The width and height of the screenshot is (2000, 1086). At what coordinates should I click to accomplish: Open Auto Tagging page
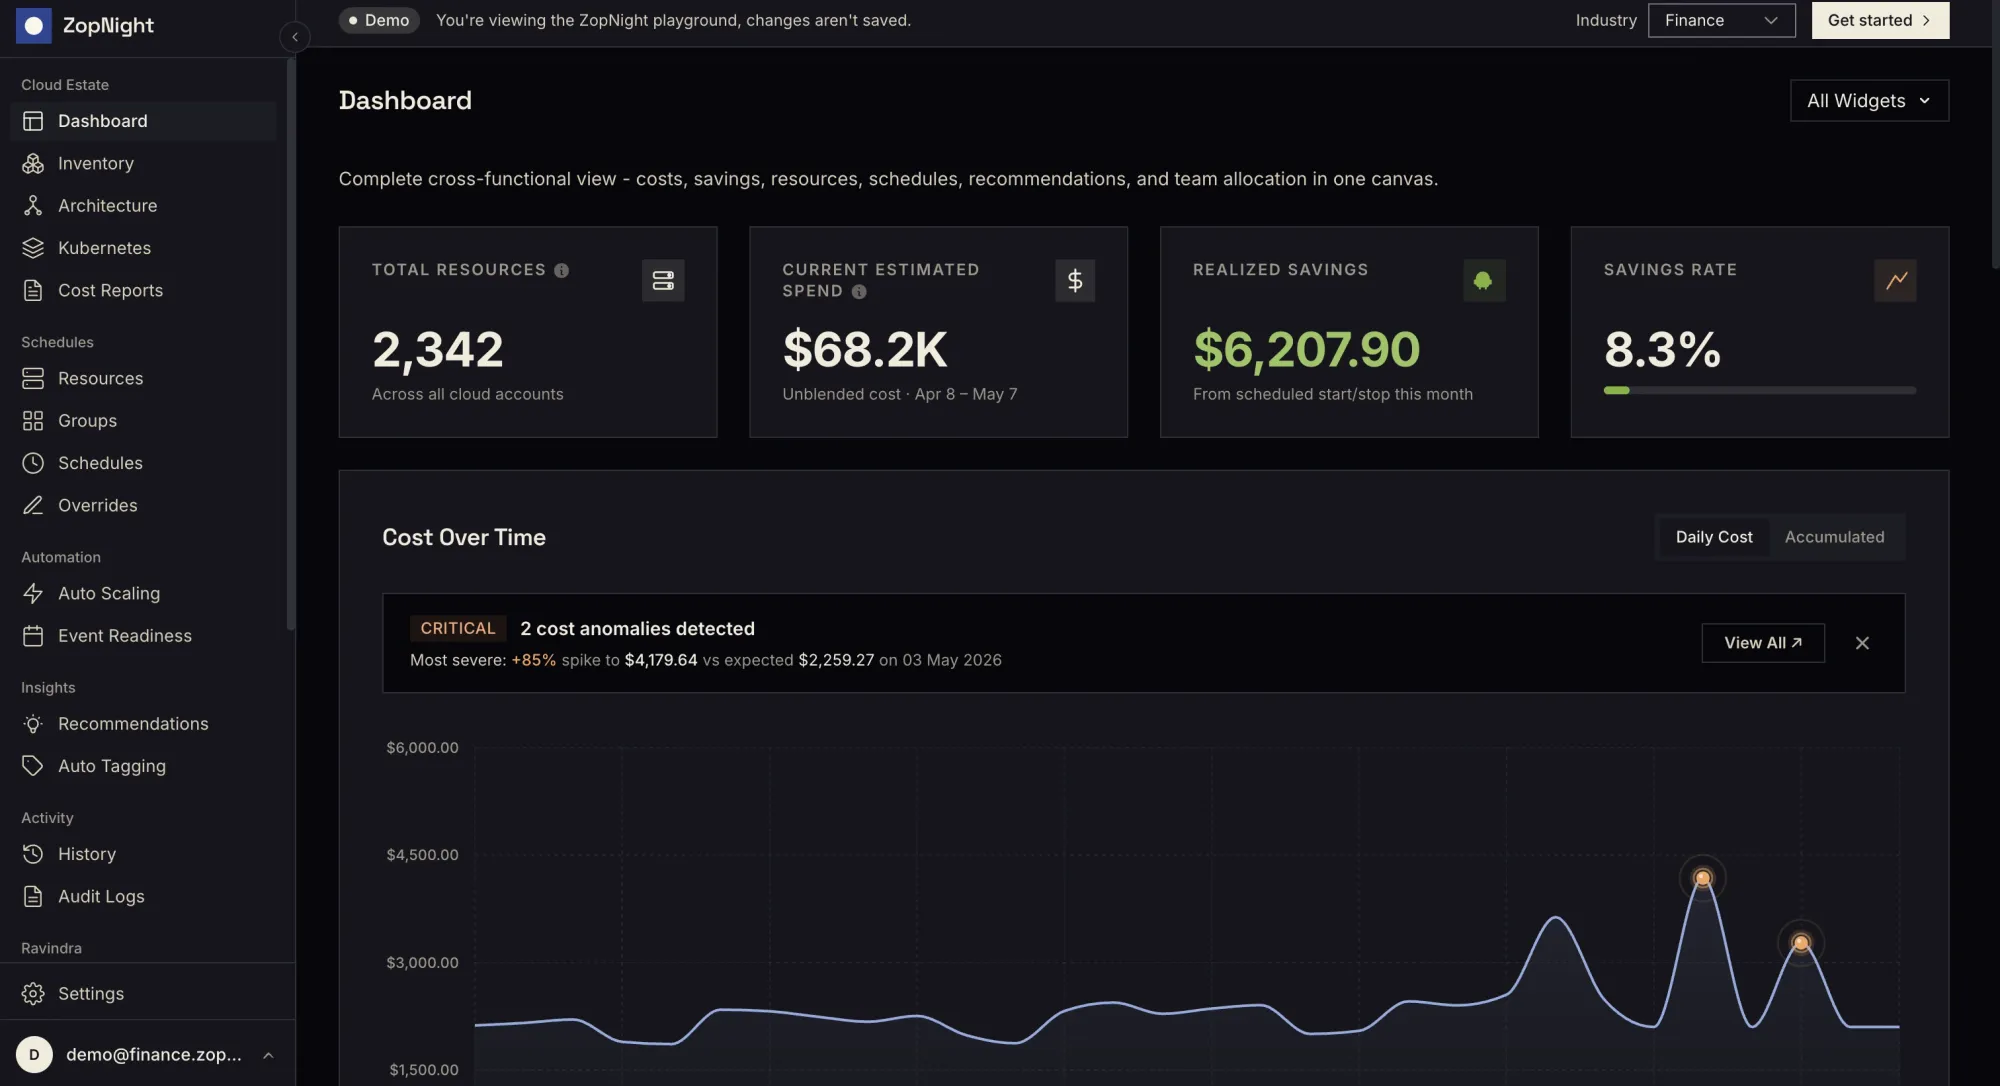[143, 766]
